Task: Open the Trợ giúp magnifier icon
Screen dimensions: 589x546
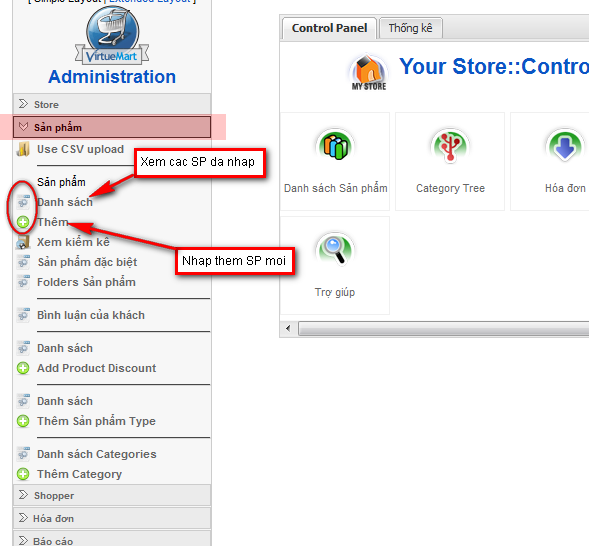Action: pos(335,250)
